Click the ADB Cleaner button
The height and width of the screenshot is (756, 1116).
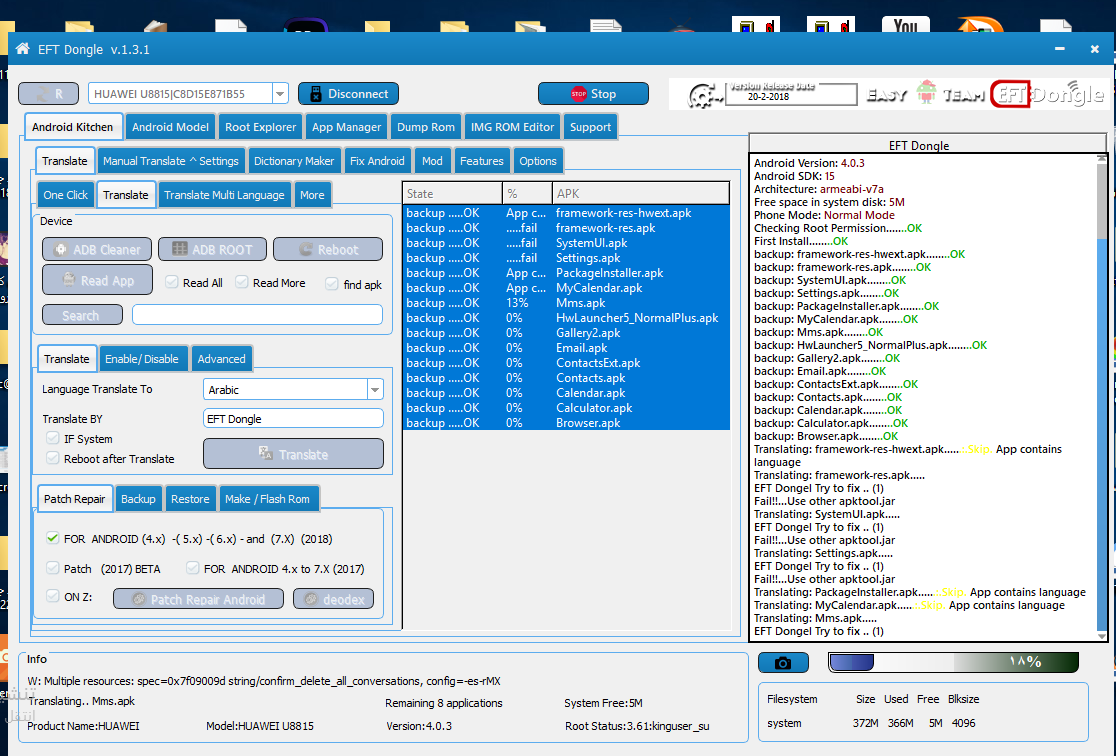click(97, 249)
